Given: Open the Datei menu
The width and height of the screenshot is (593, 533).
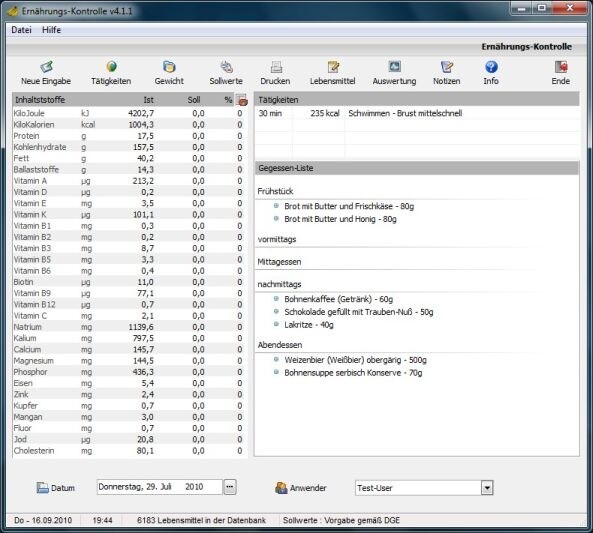Looking at the screenshot, I should pos(21,30).
